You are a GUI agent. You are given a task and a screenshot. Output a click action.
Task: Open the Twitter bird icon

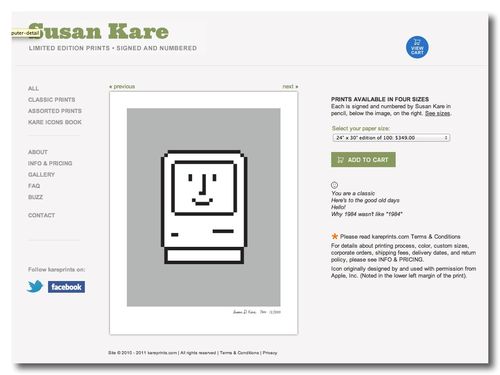(x=35, y=286)
